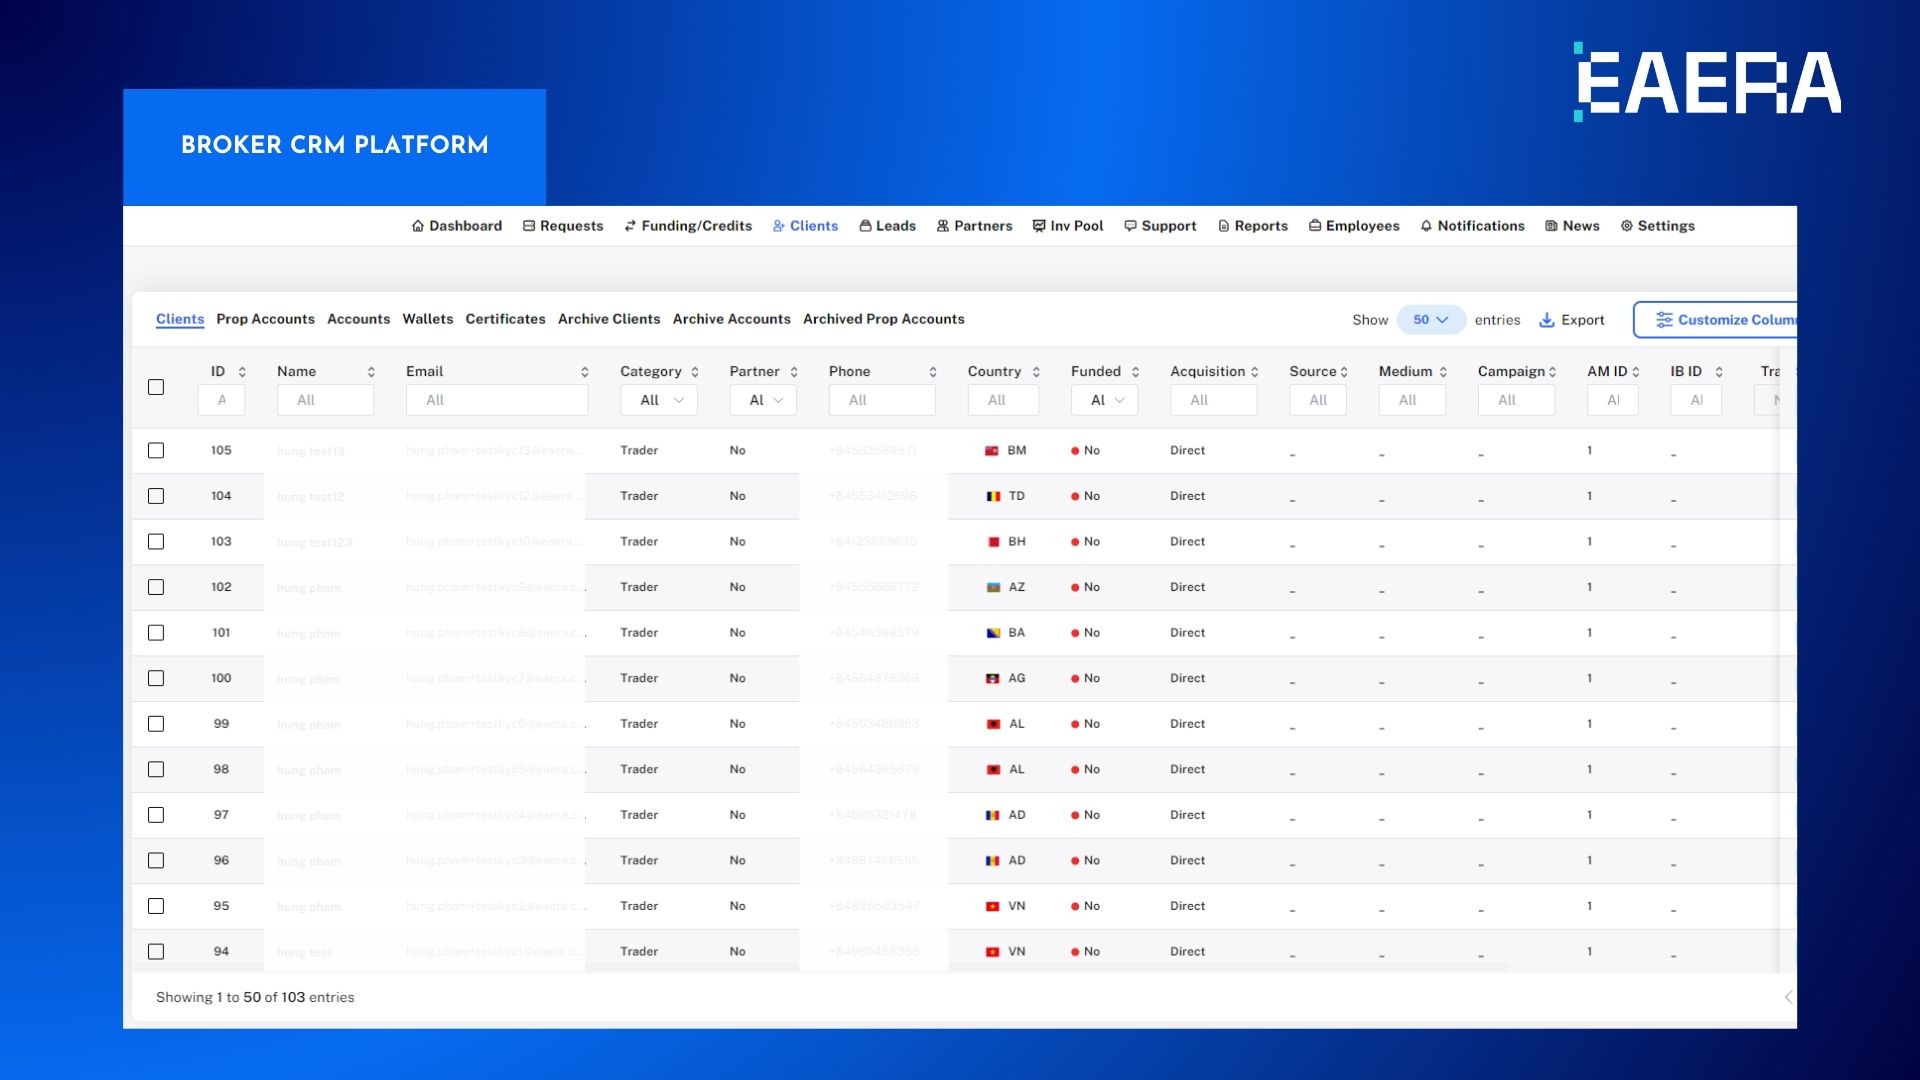Image resolution: width=1920 pixels, height=1080 pixels.
Task: Open the Partner filter dropdown
Action: 764,400
